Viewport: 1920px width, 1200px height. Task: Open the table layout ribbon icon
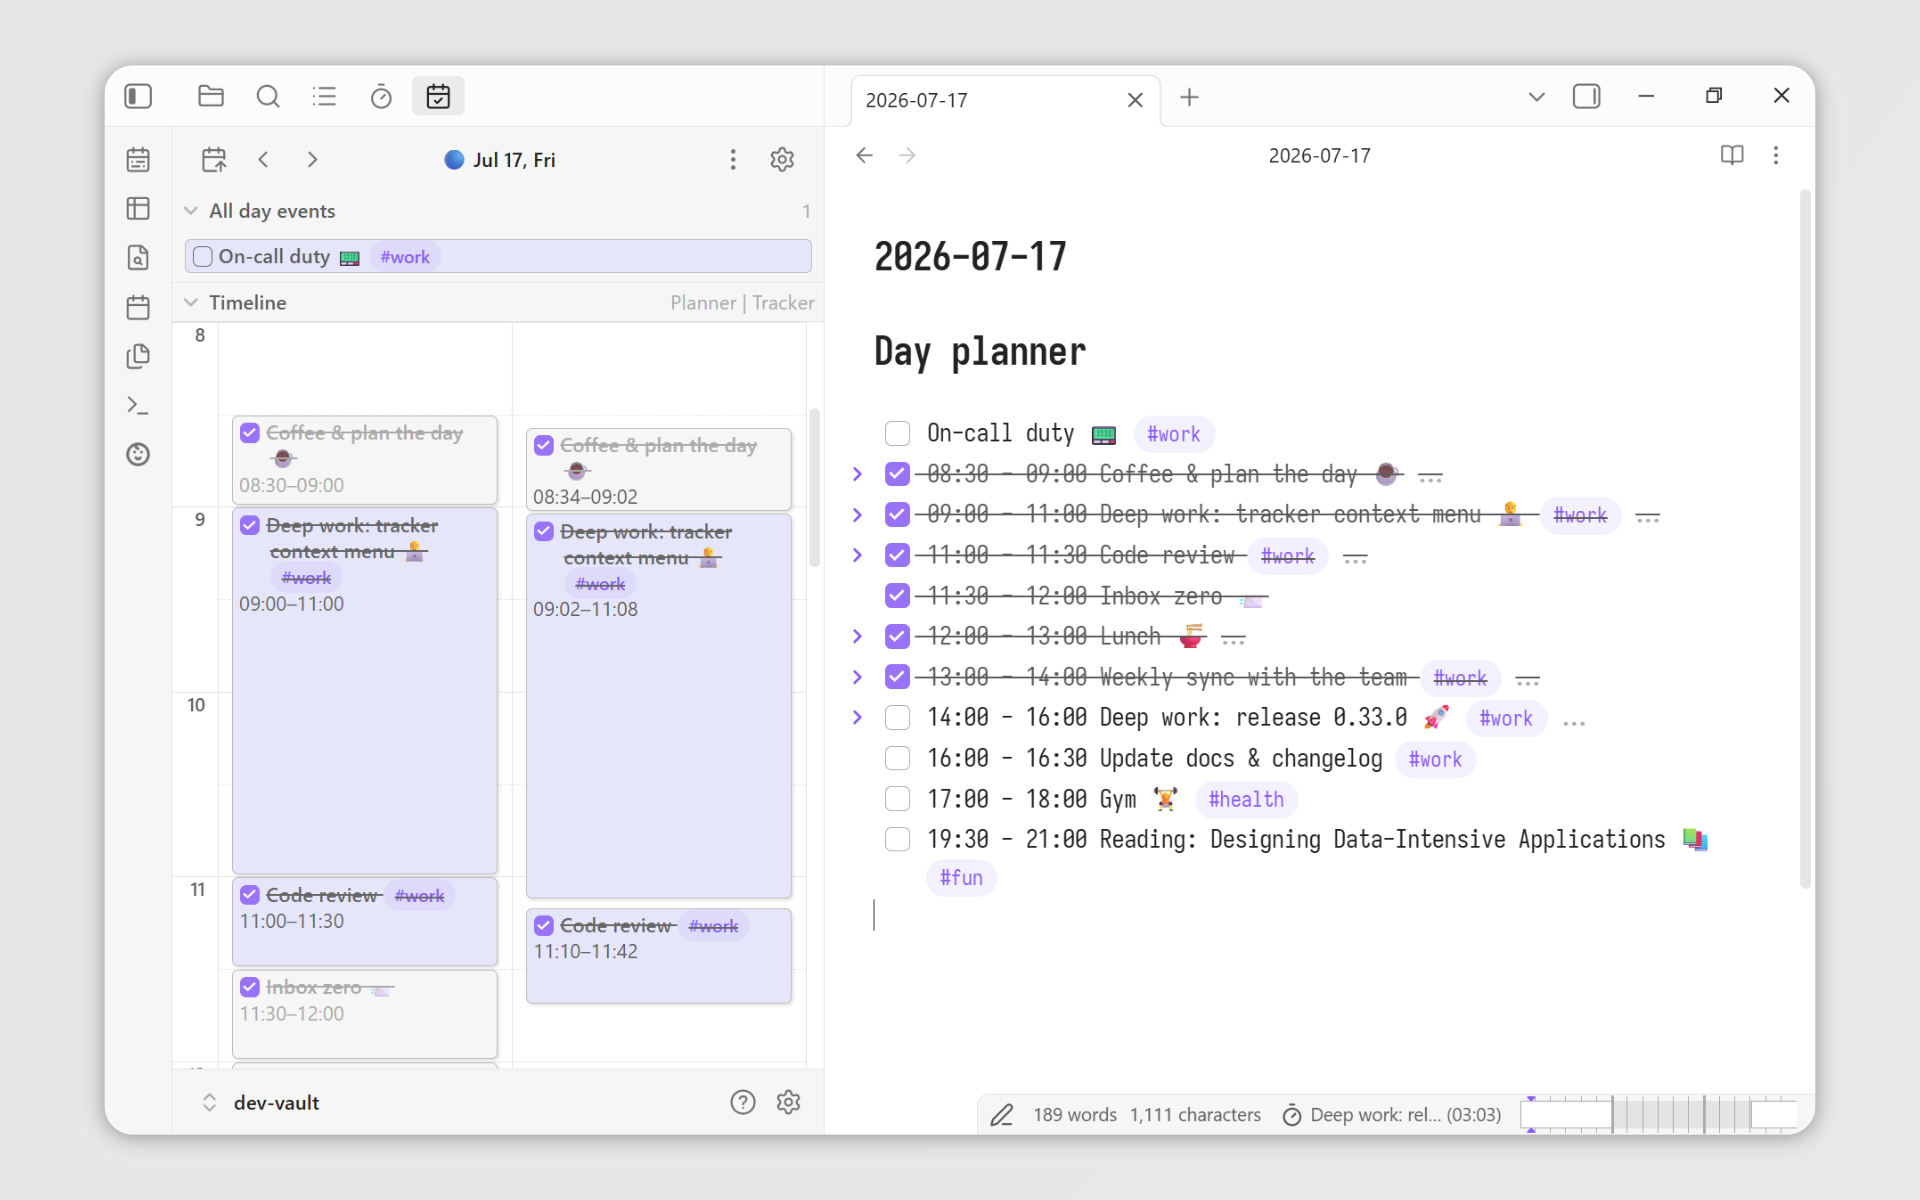pos(138,208)
